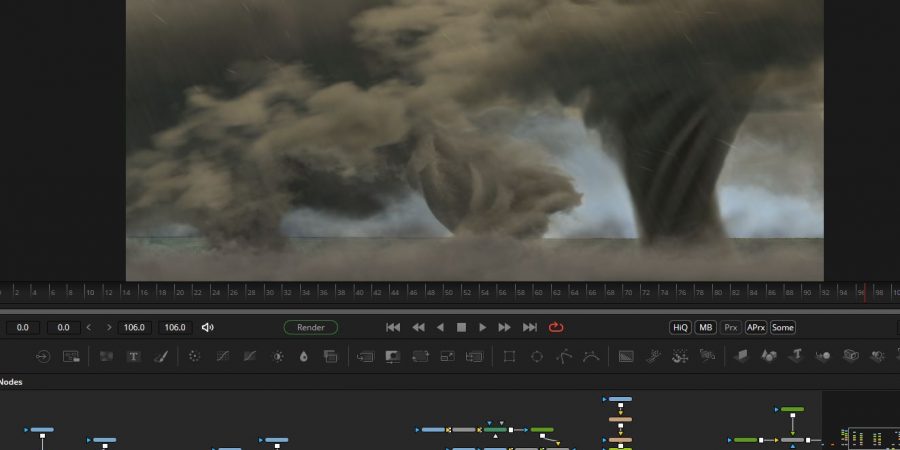This screenshot has height=450, width=900.
Task: Toggle APrx auto proxy mode
Action: click(756, 327)
